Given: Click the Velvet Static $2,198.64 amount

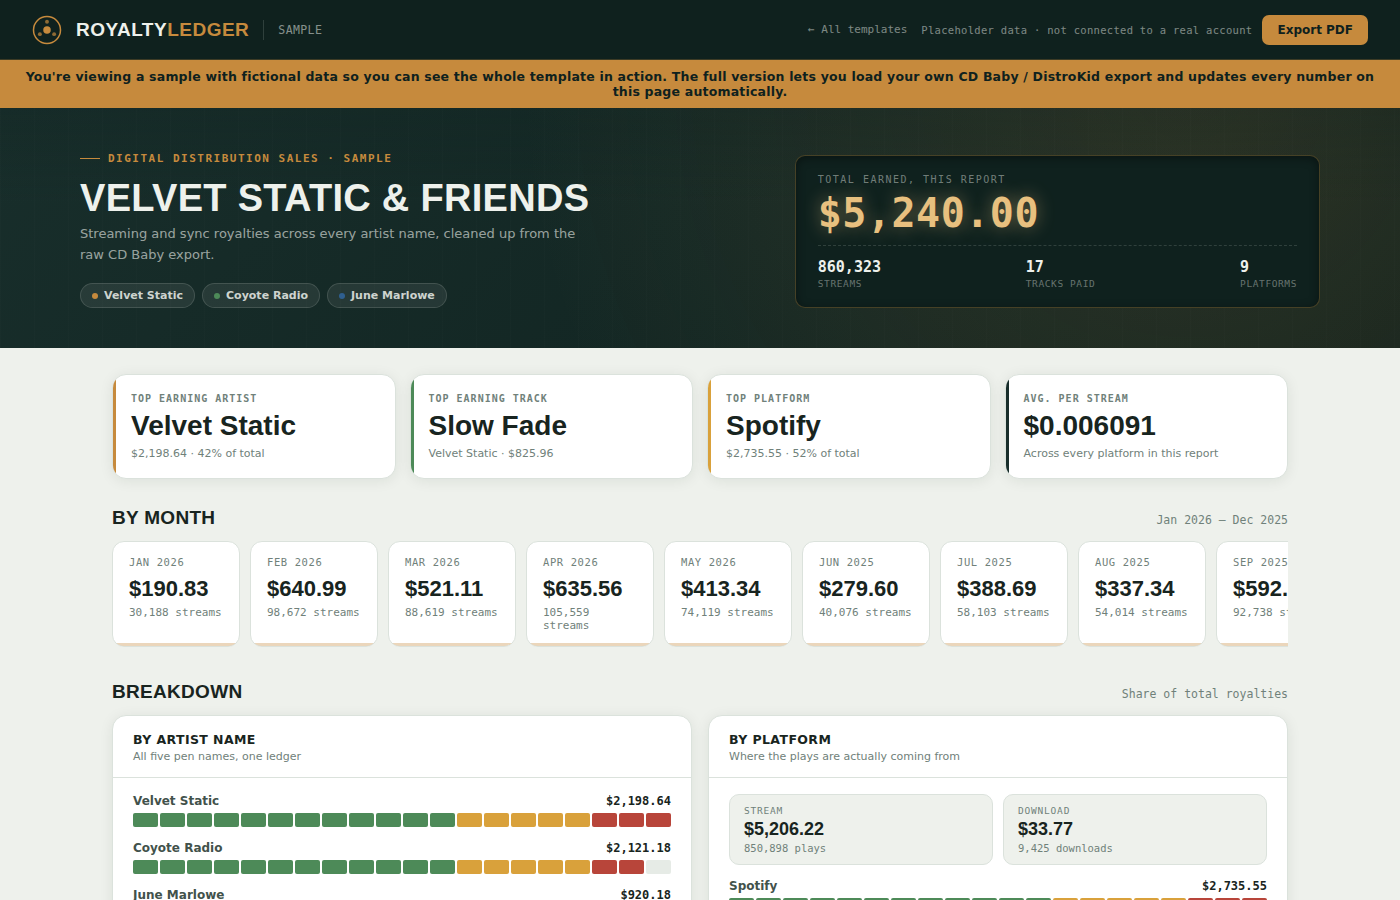Looking at the screenshot, I should pyautogui.click(x=638, y=801).
